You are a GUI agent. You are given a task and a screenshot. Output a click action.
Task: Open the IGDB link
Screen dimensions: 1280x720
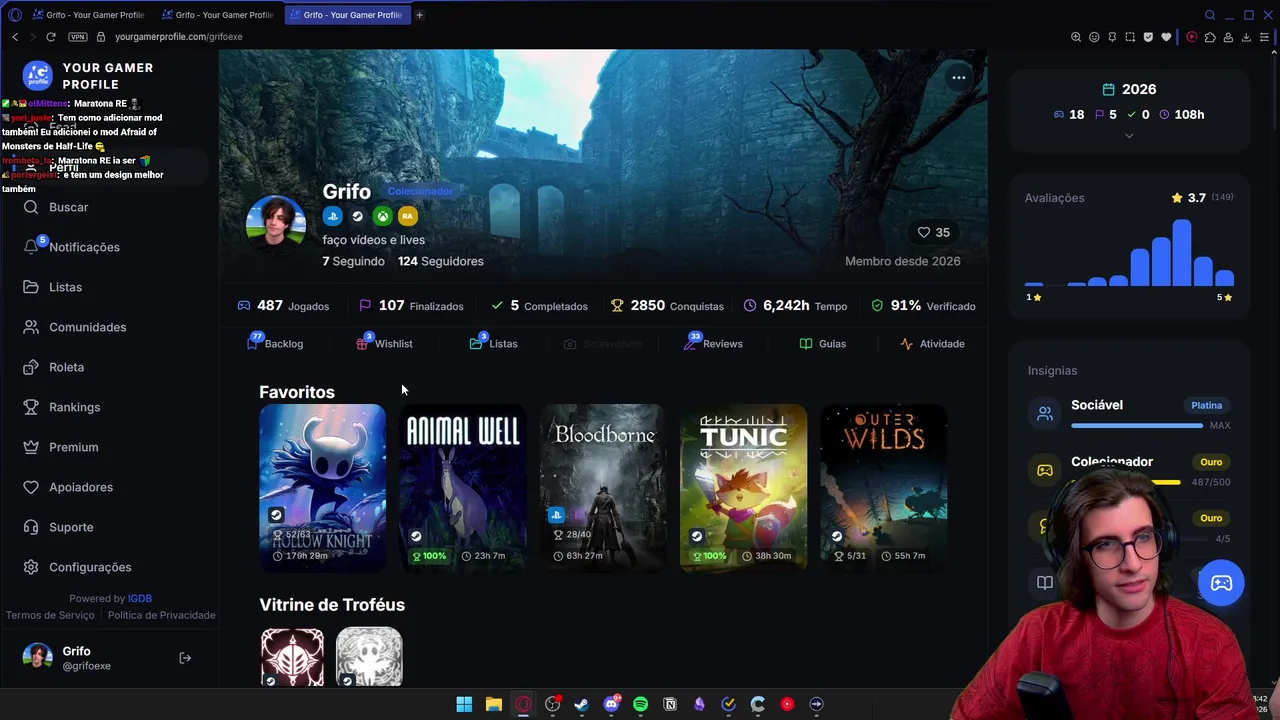pos(140,599)
